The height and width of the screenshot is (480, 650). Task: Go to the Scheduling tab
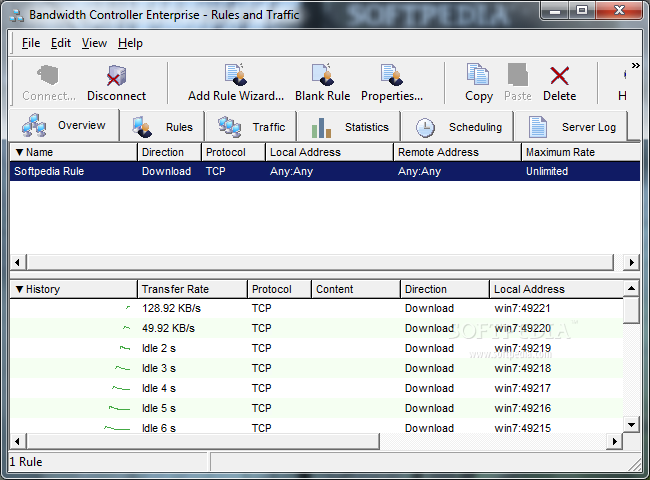click(458, 126)
